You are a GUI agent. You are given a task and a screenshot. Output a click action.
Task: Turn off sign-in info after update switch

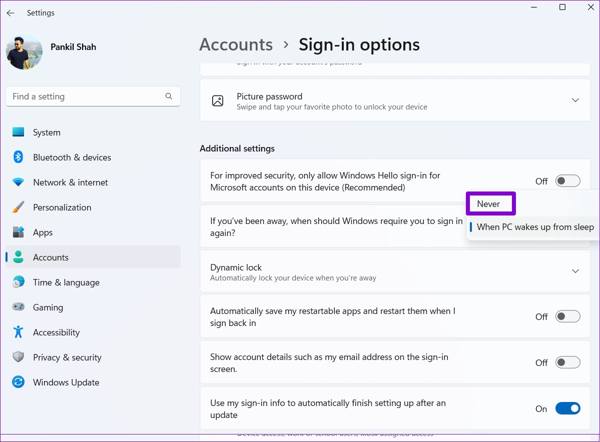(568, 408)
